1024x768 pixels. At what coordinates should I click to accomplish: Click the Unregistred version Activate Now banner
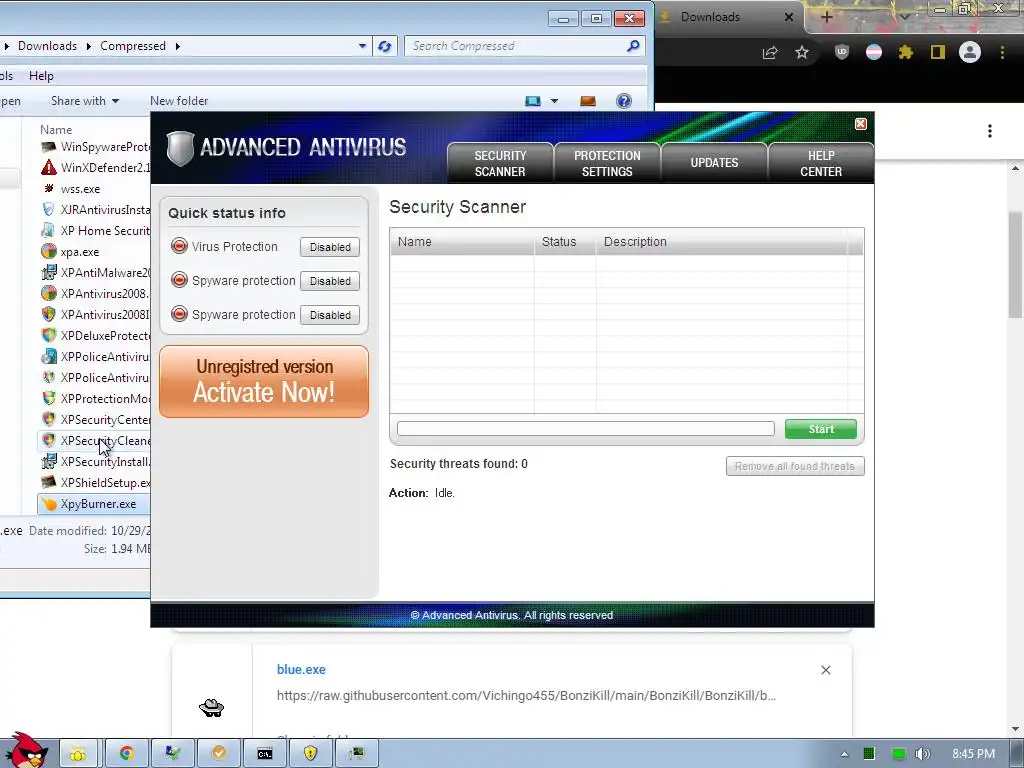(x=264, y=381)
